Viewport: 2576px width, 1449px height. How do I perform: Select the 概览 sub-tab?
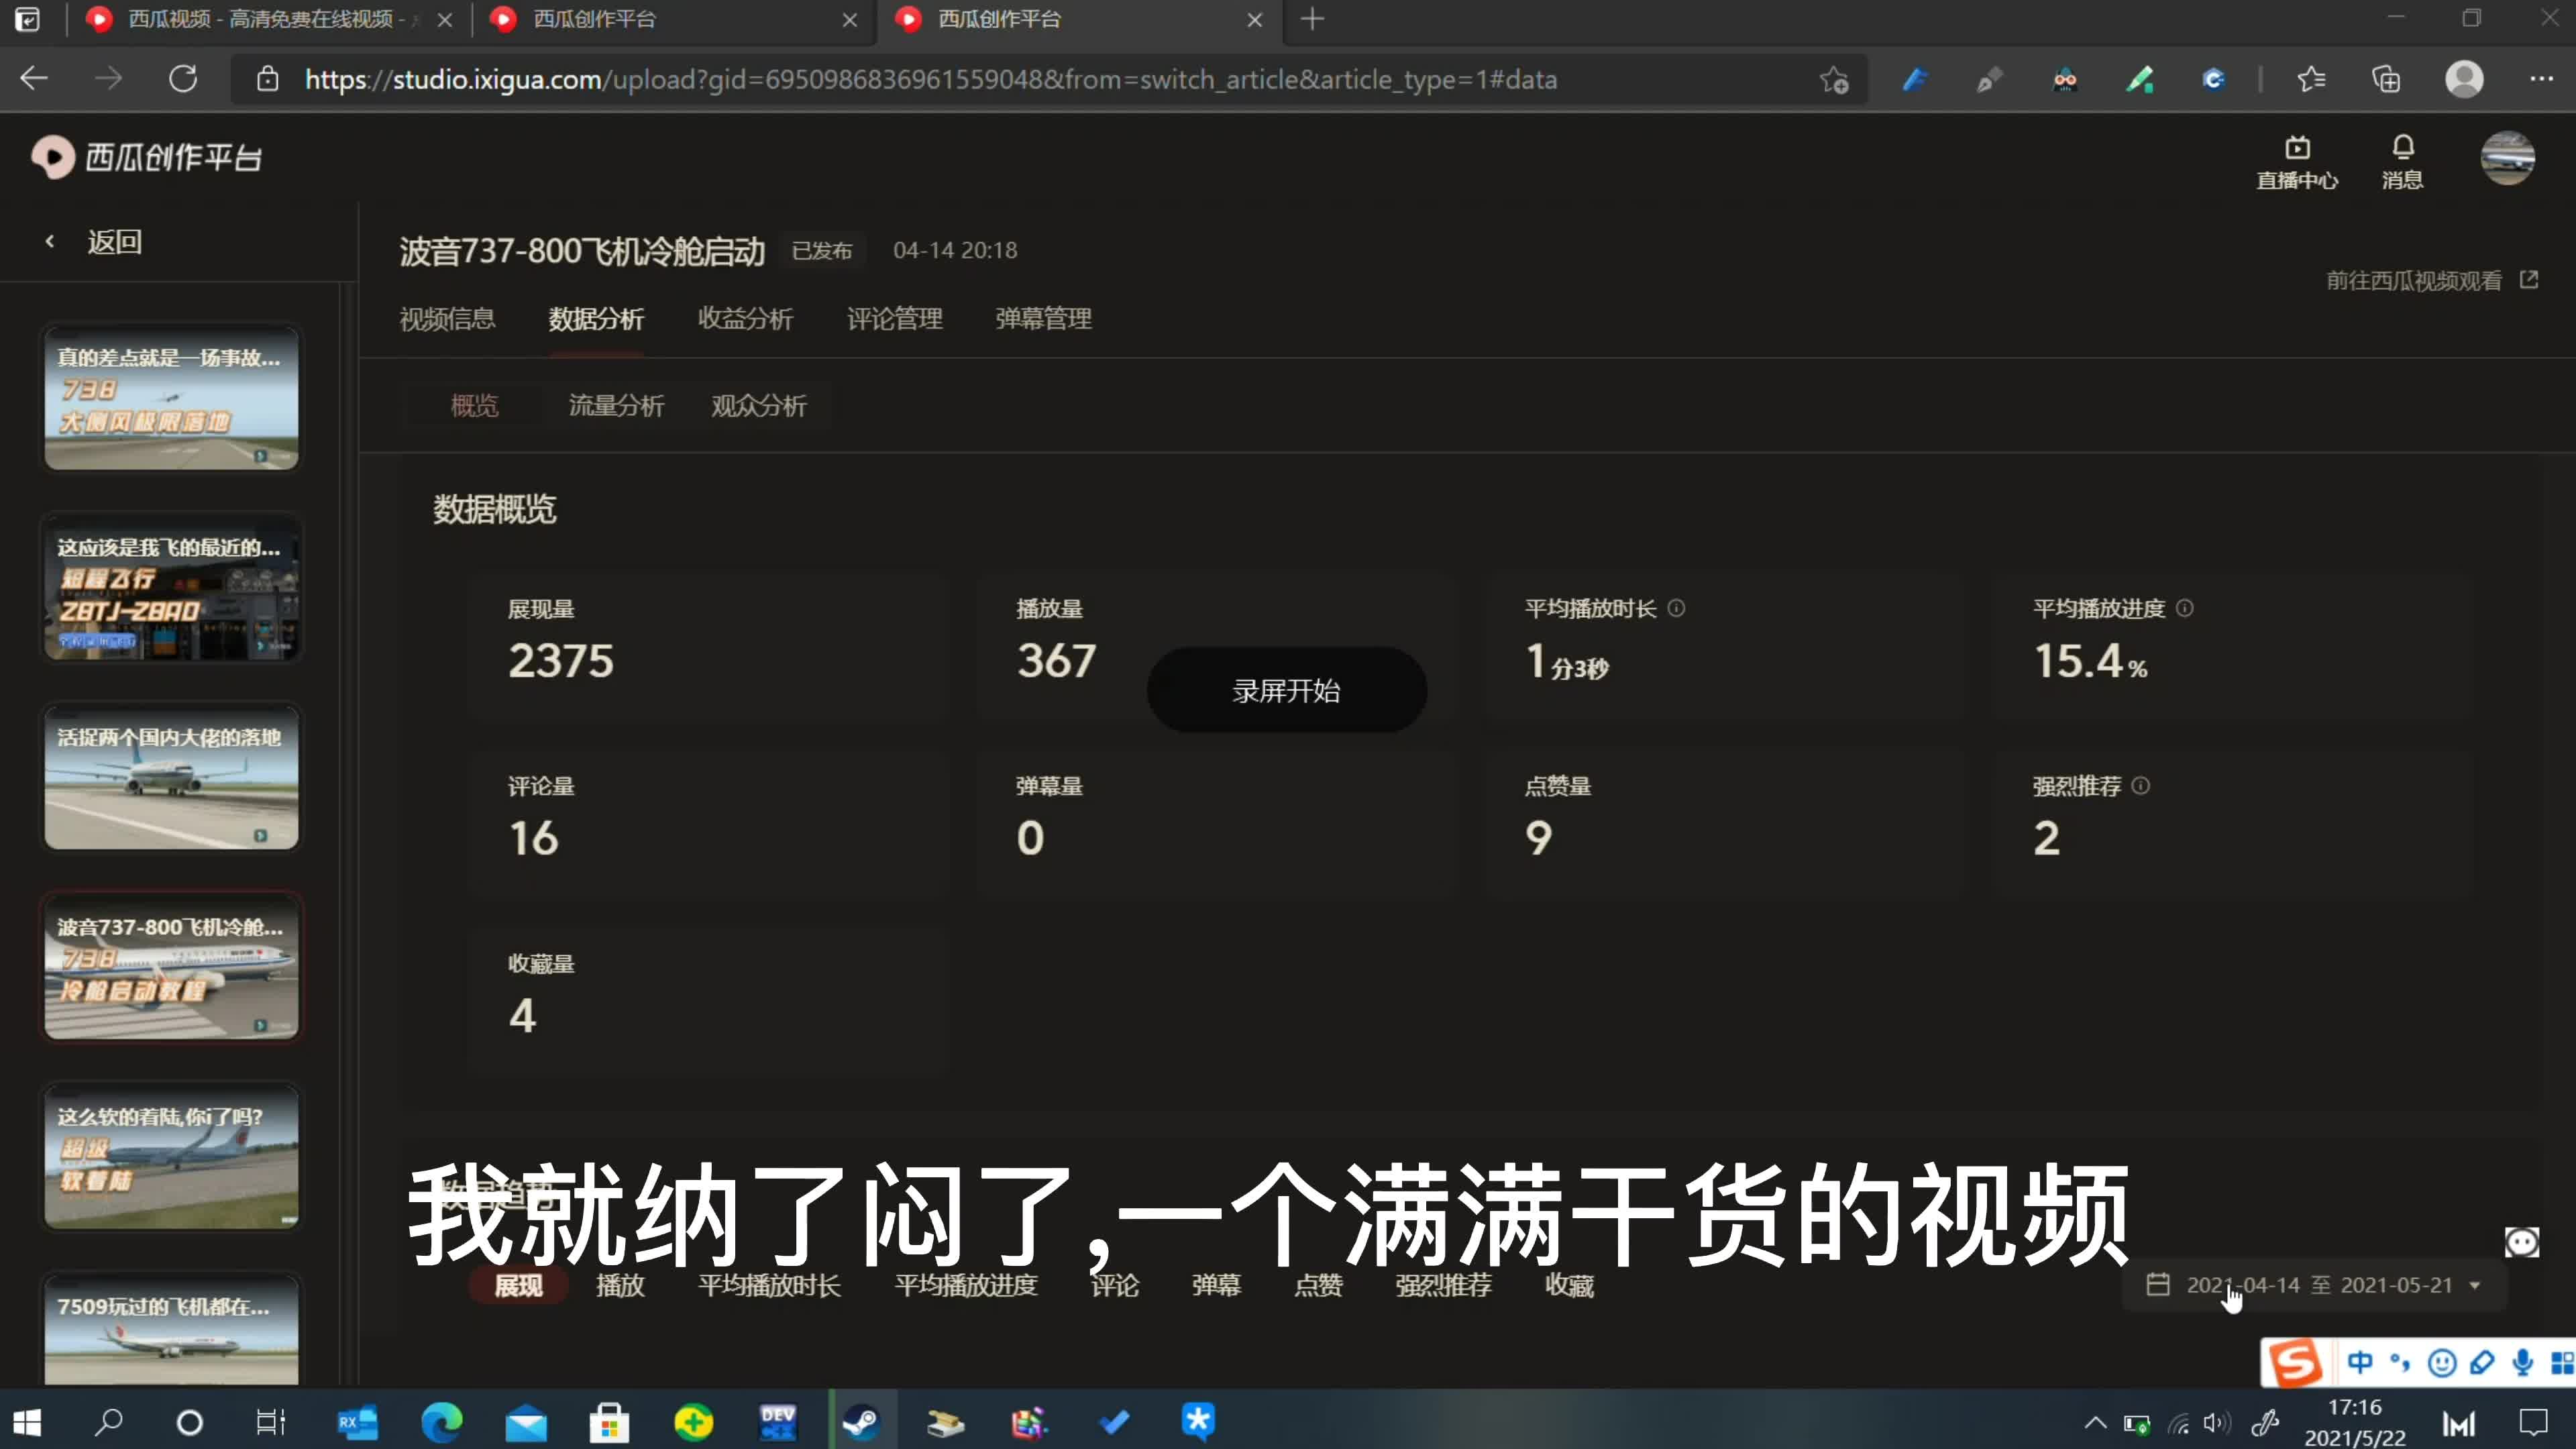tap(474, 405)
